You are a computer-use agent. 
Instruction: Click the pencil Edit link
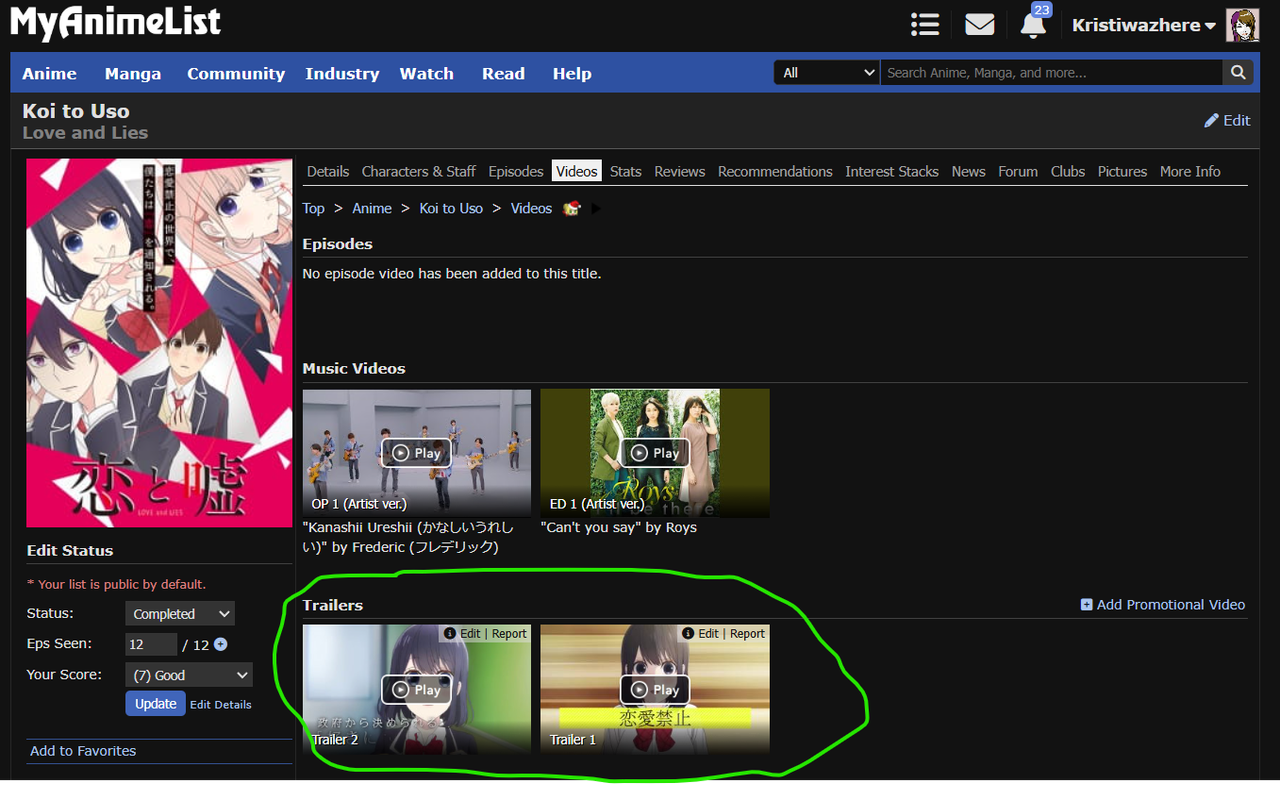coord(1227,120)
